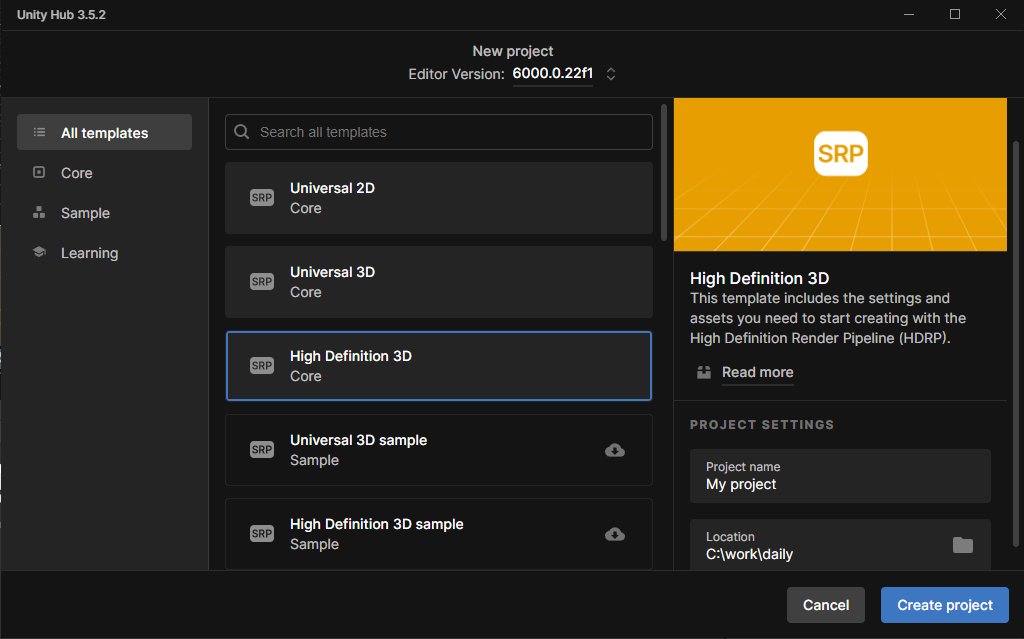Click the Sample category blocks icon
This screenshot has width=1024, height=639.
click(x=39, y=212)
